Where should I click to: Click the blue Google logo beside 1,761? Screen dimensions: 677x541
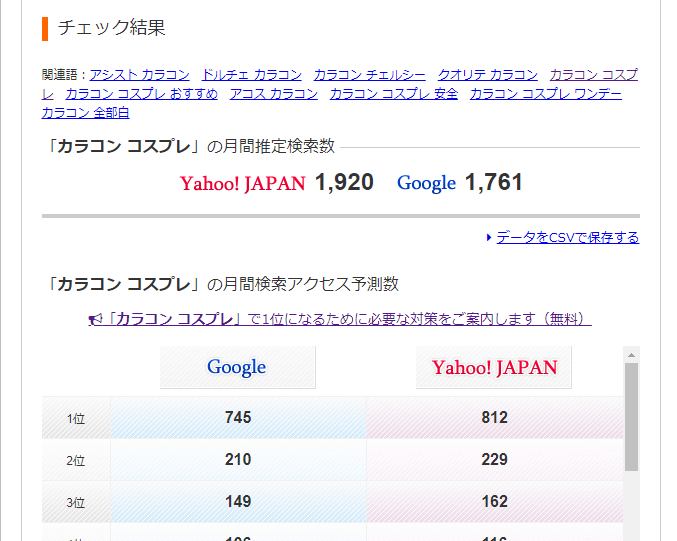(427, 183)
